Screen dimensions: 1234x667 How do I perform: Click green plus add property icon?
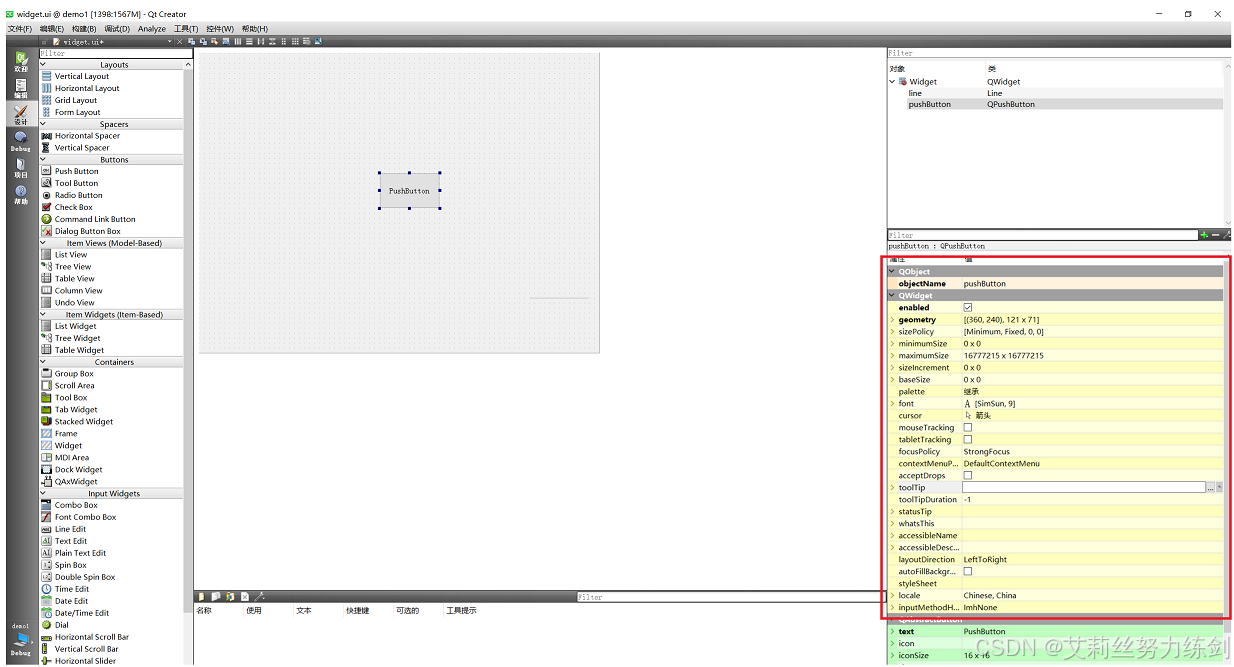click(x=1204, y=235)
